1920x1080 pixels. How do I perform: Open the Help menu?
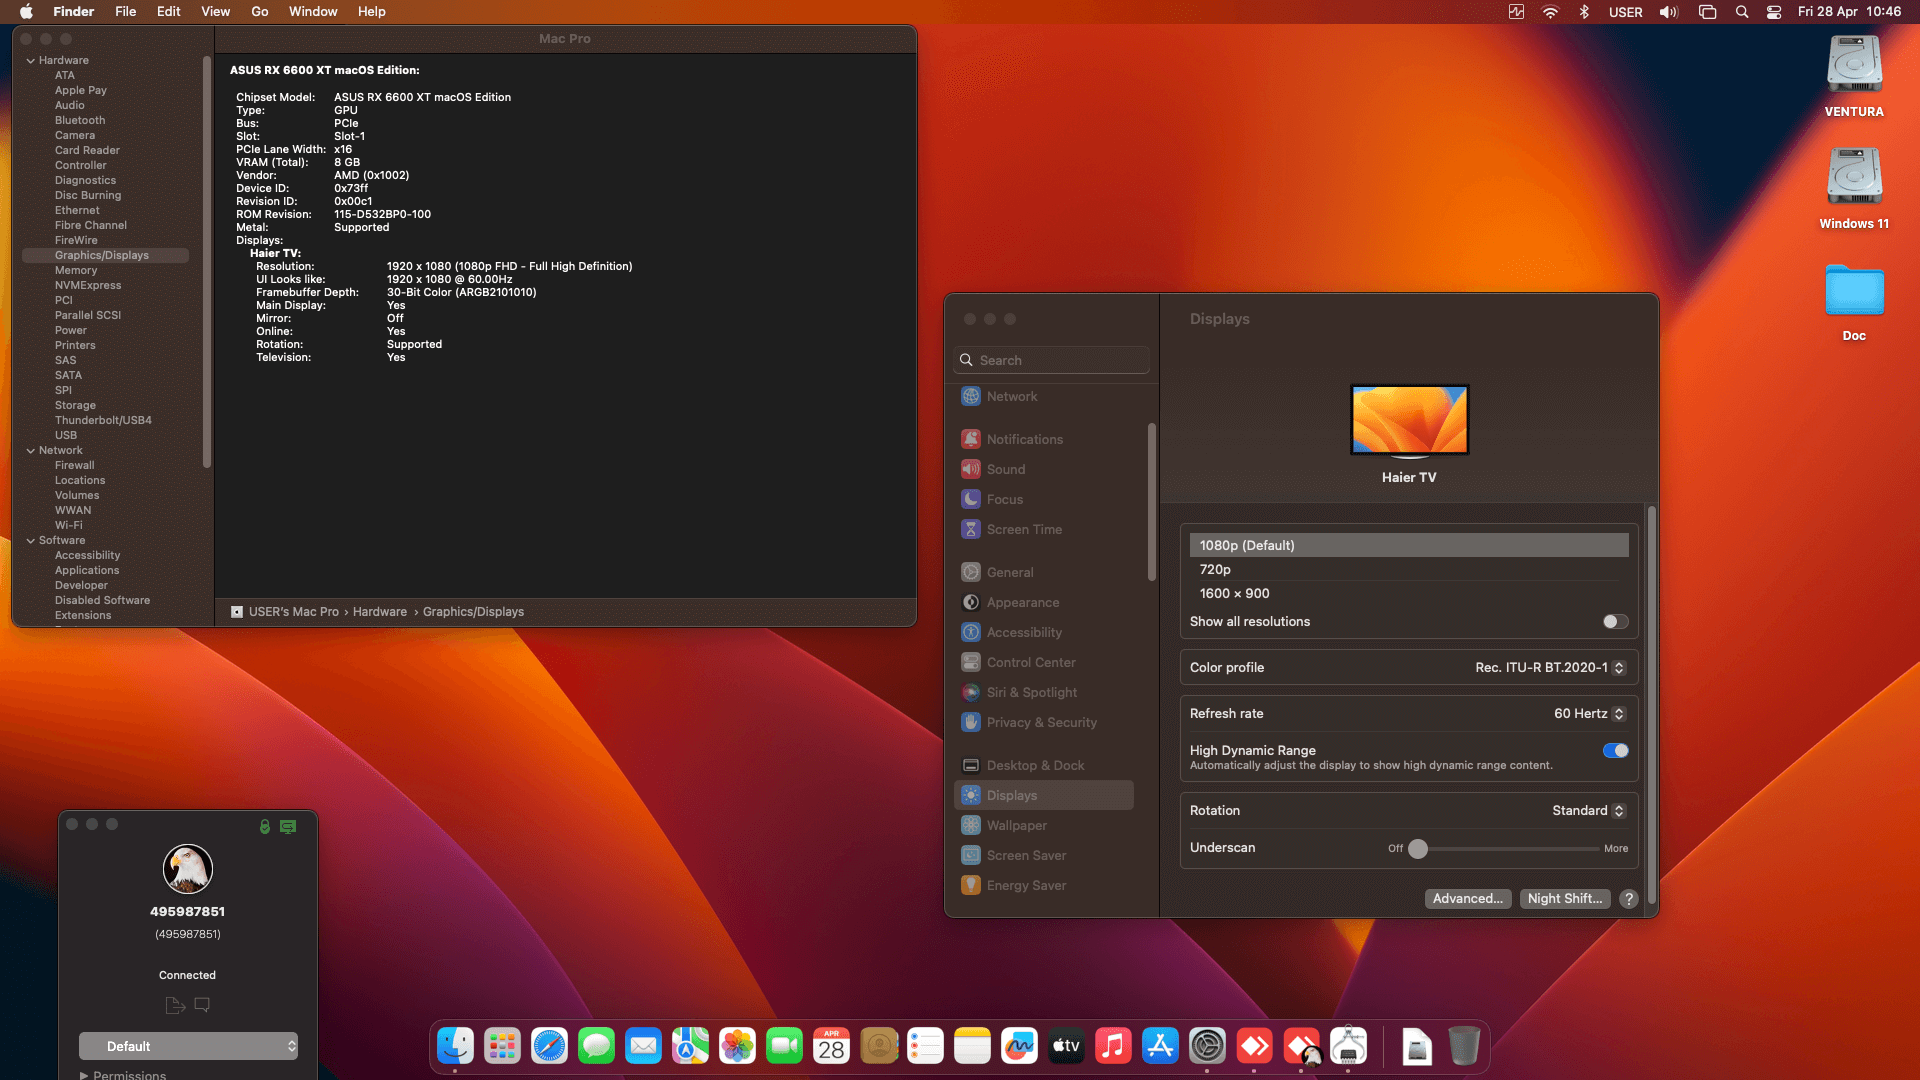pyautogui.click(x=372, y=12)
